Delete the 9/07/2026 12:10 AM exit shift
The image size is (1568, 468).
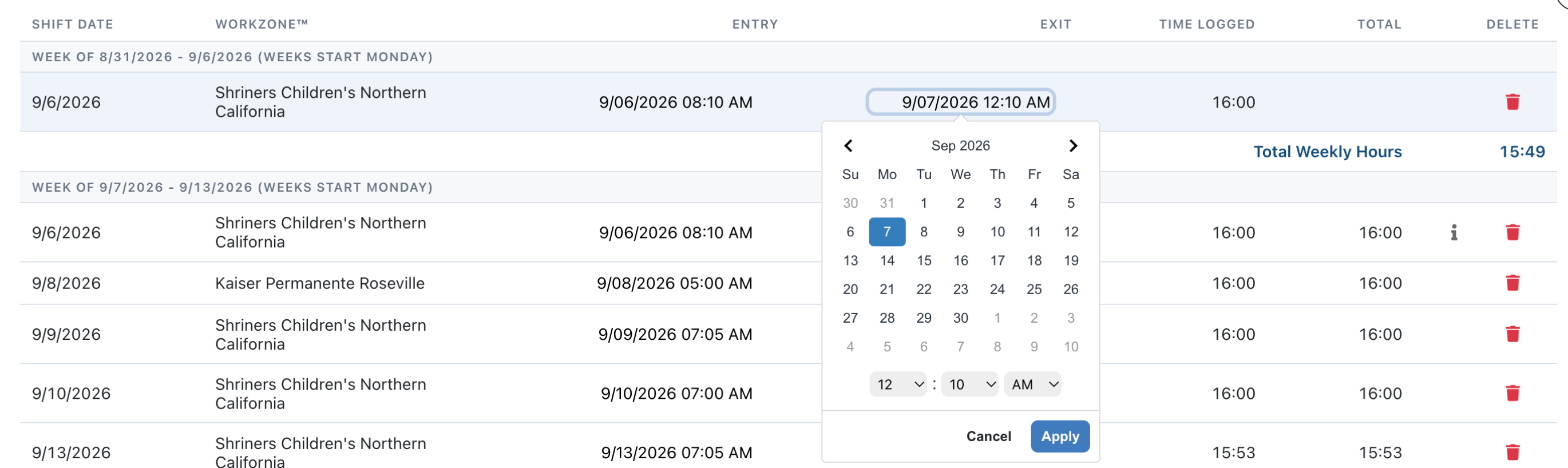pyautogui.click(x=1512, y=102)
